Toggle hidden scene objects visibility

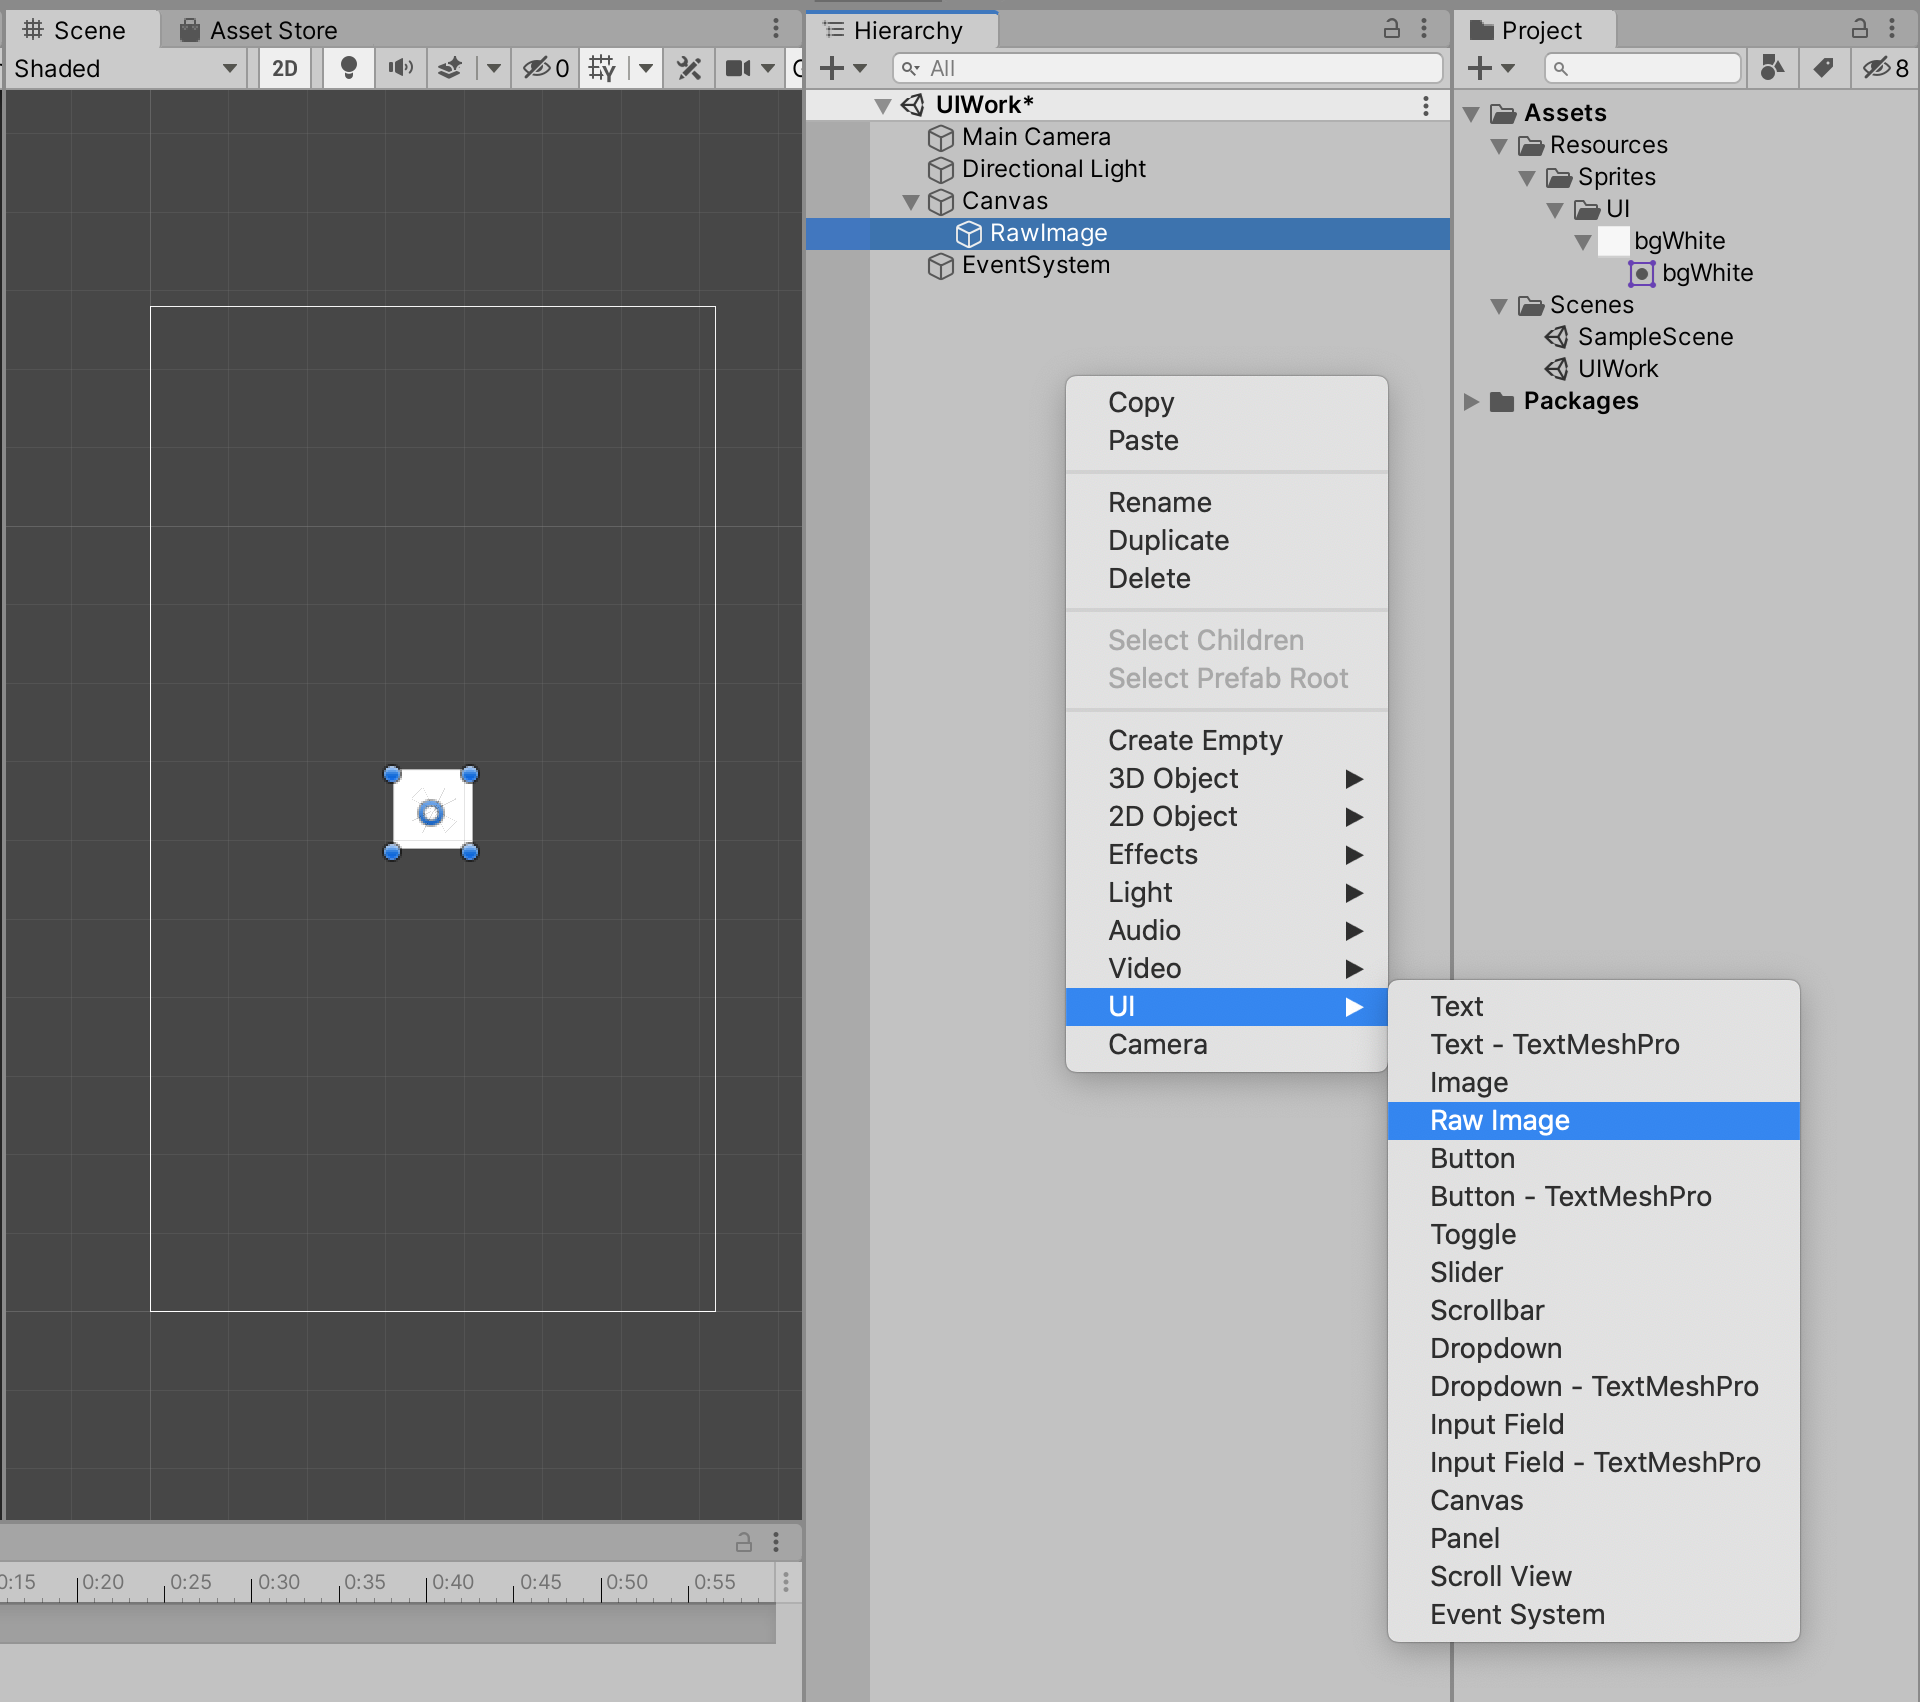click(x=545, y=68)
